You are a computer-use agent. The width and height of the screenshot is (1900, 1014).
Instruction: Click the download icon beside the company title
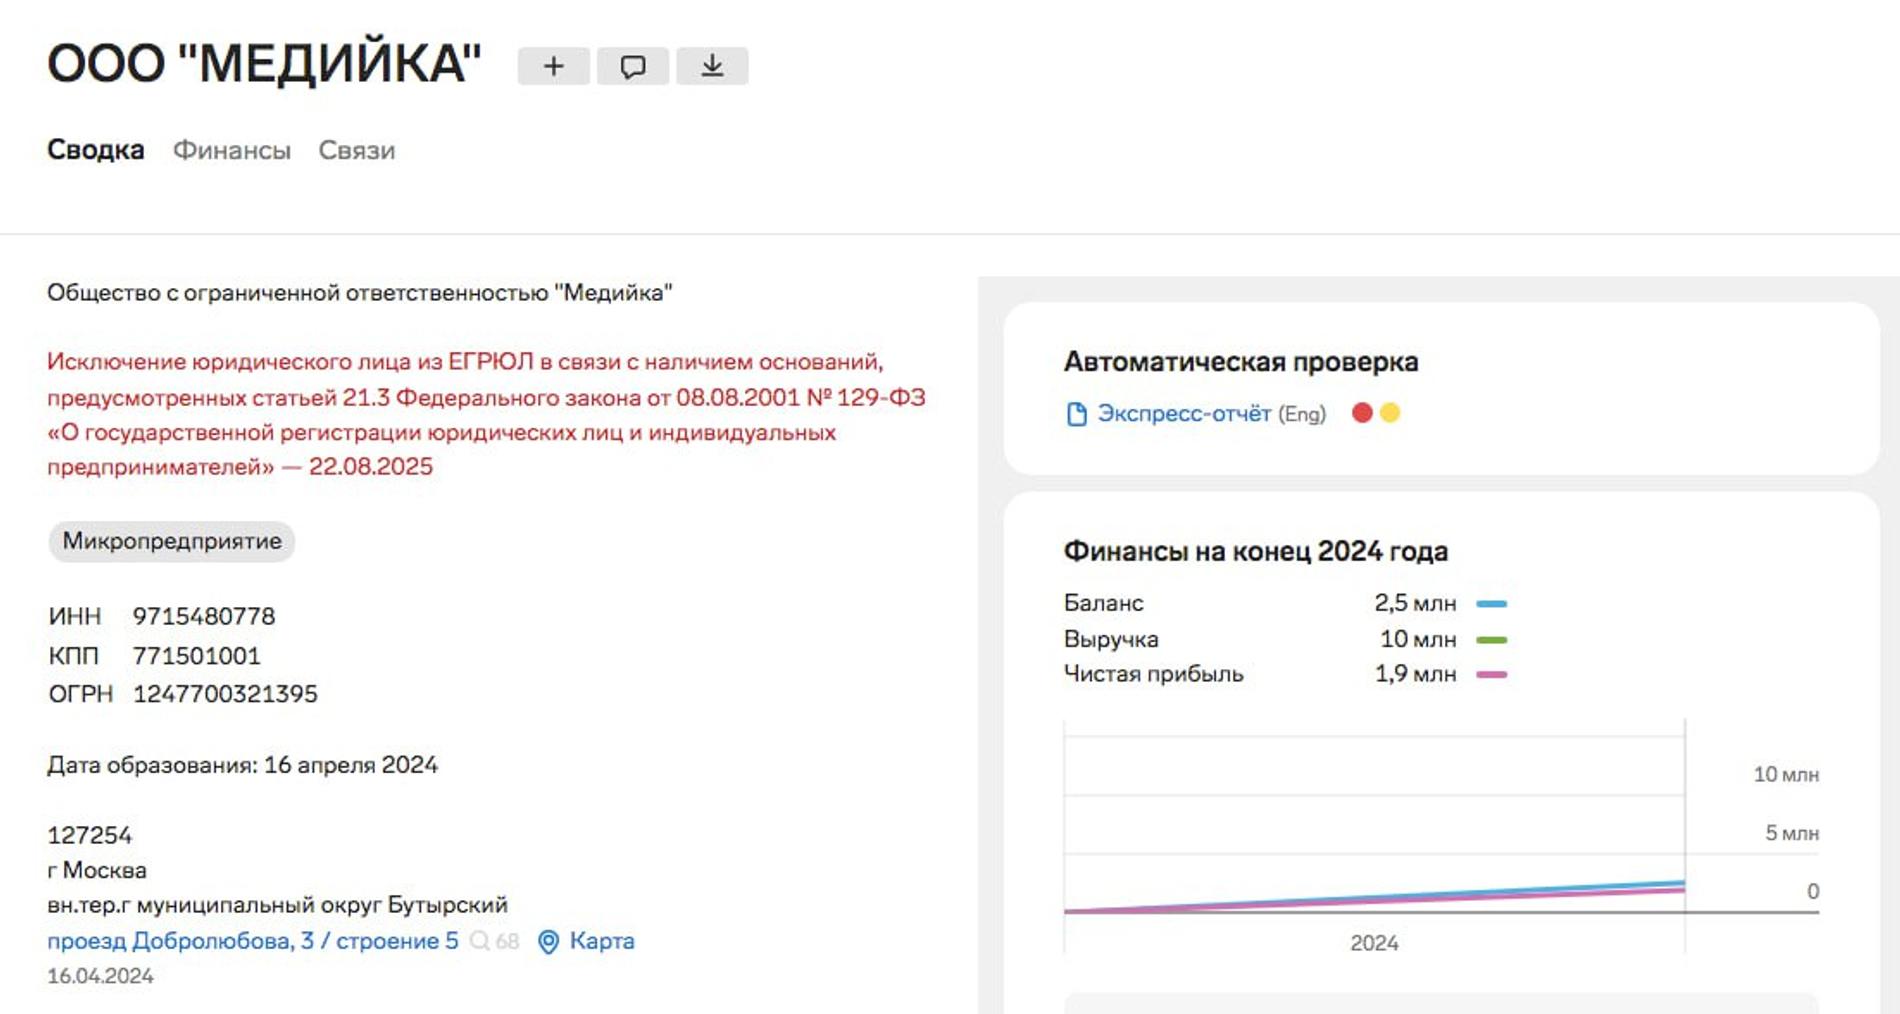pos(714,65)
